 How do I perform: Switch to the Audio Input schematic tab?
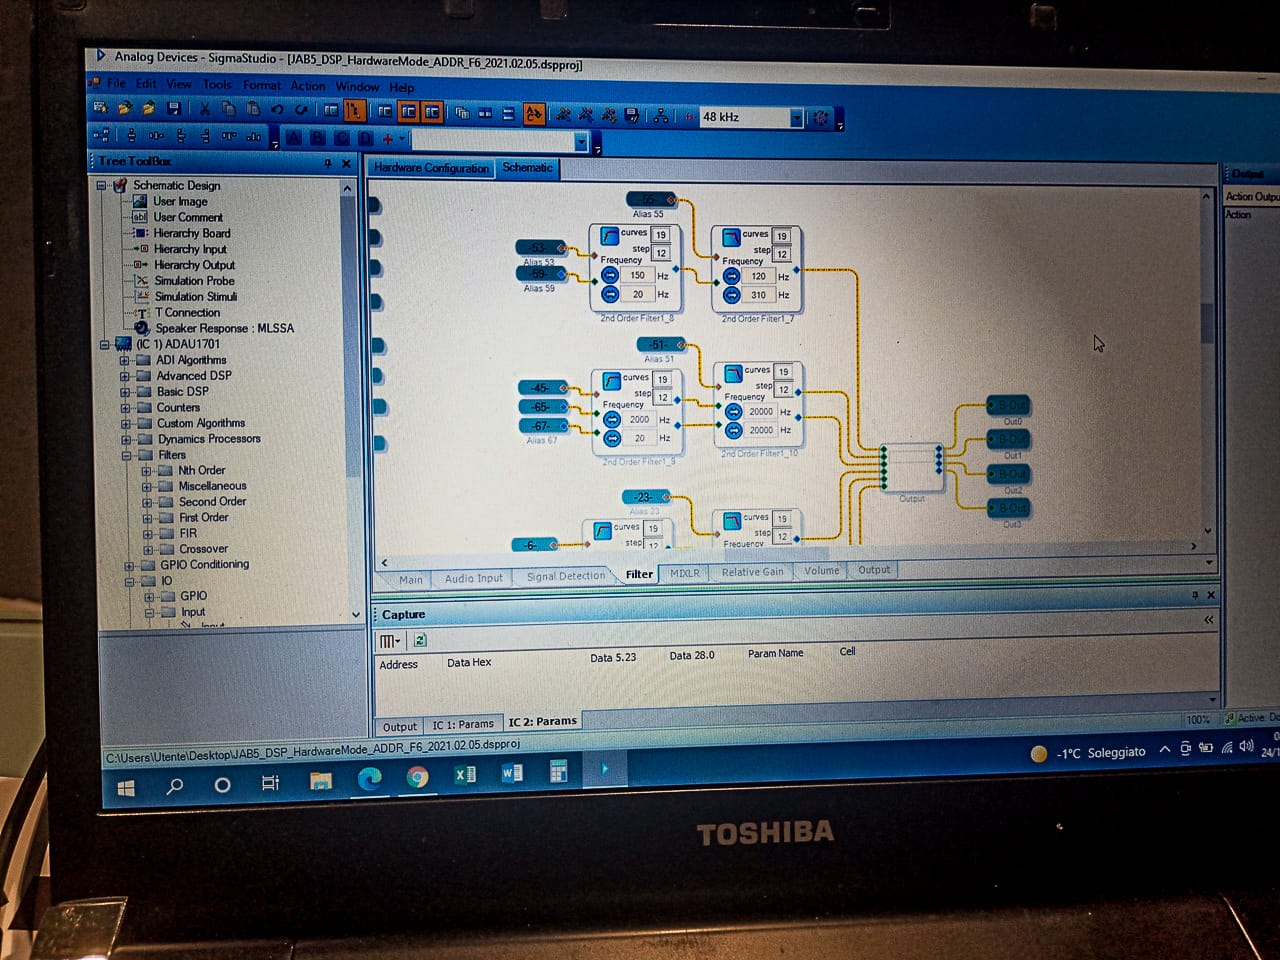click(x=474, y=578)
